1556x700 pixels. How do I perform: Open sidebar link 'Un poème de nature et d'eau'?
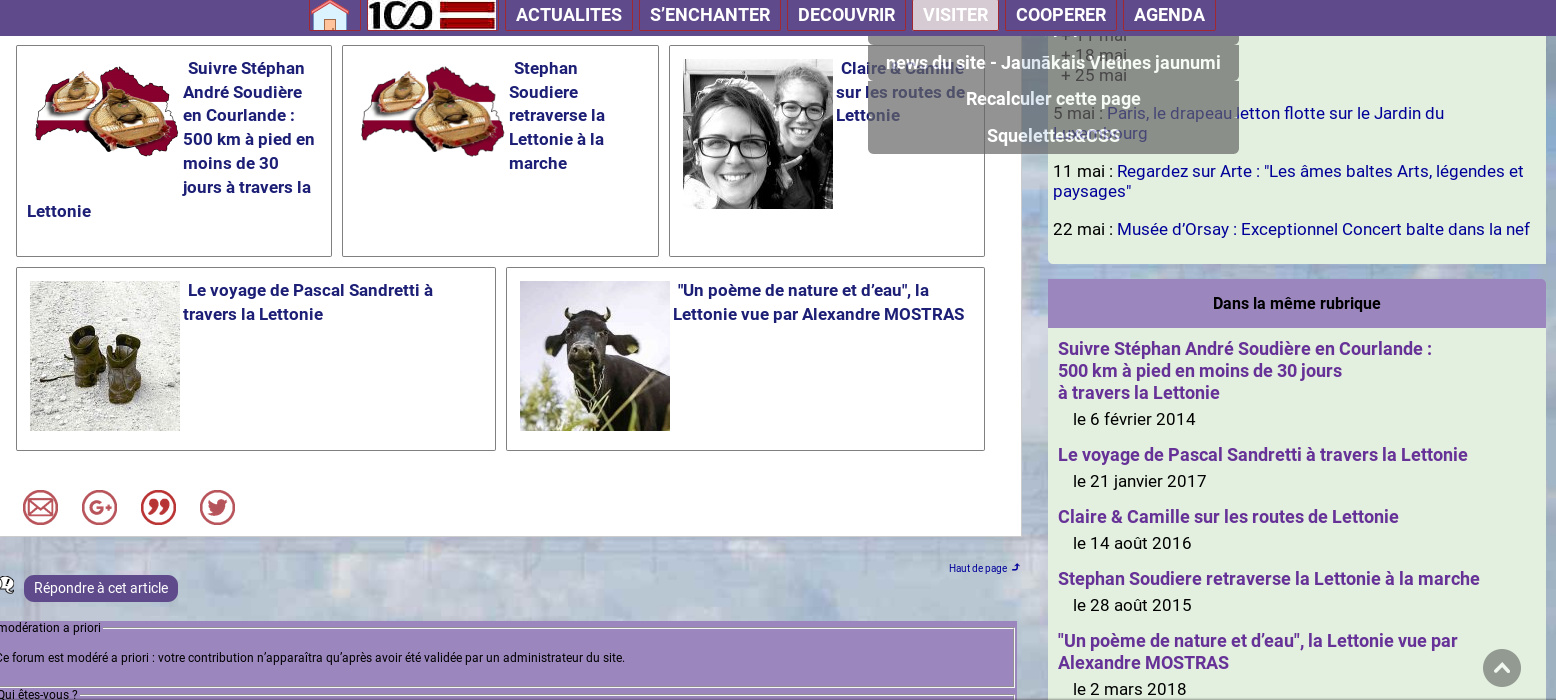coord(1258,652)
